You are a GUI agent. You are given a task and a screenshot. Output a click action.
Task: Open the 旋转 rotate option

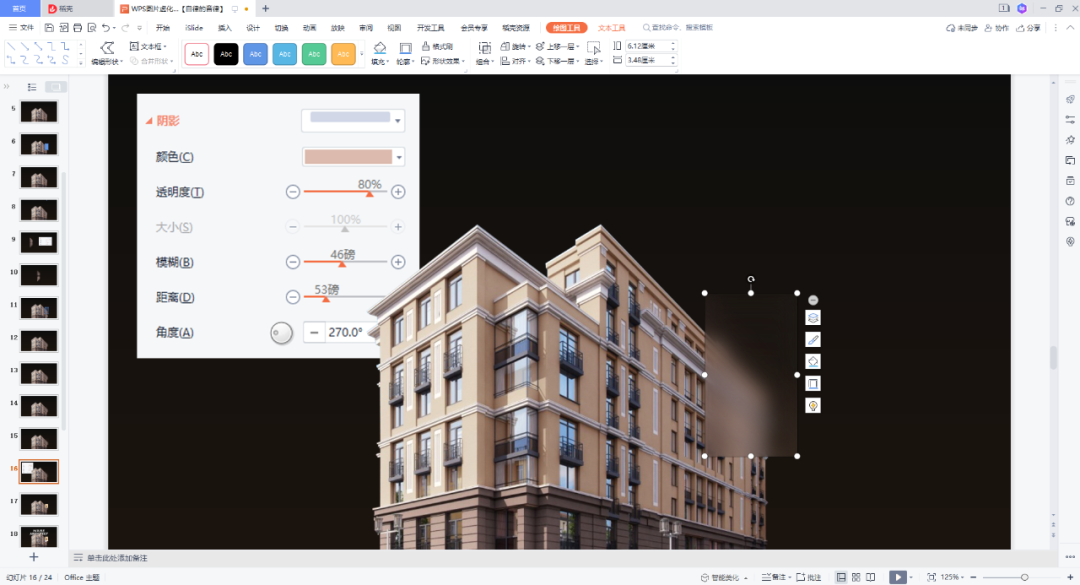pyautogui.click(x=515, y=46)
